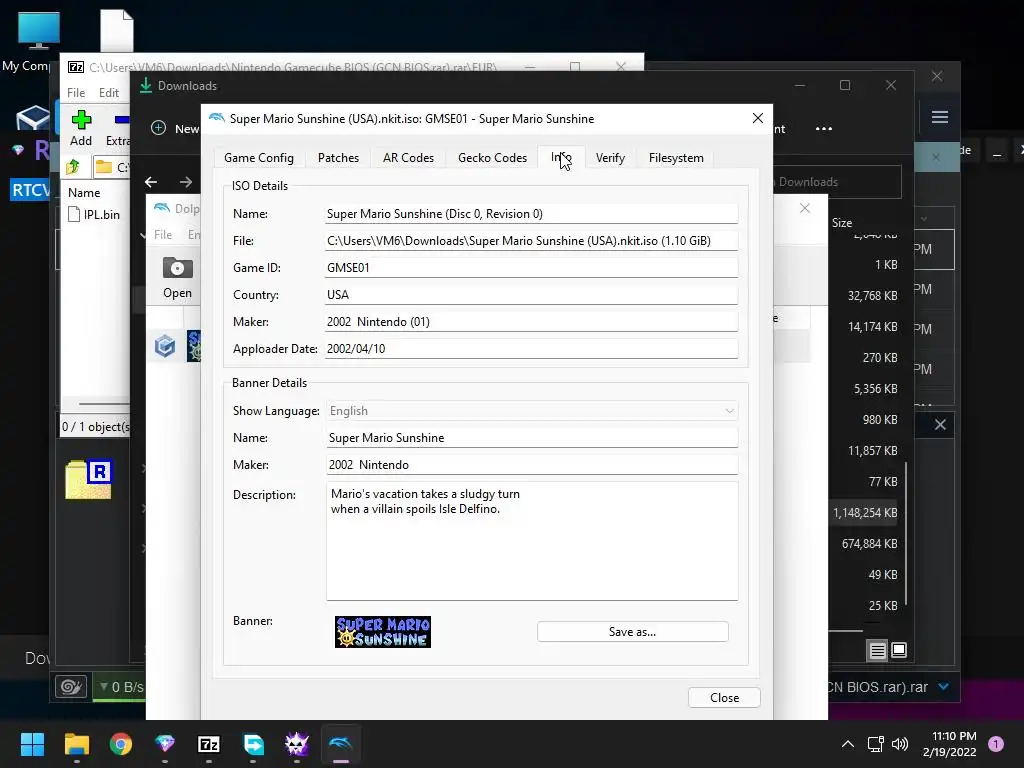Click the Open disc icon in Dolphin
Image resolution: width=1024 pixels, height=768 pixels.
(177, 277)
